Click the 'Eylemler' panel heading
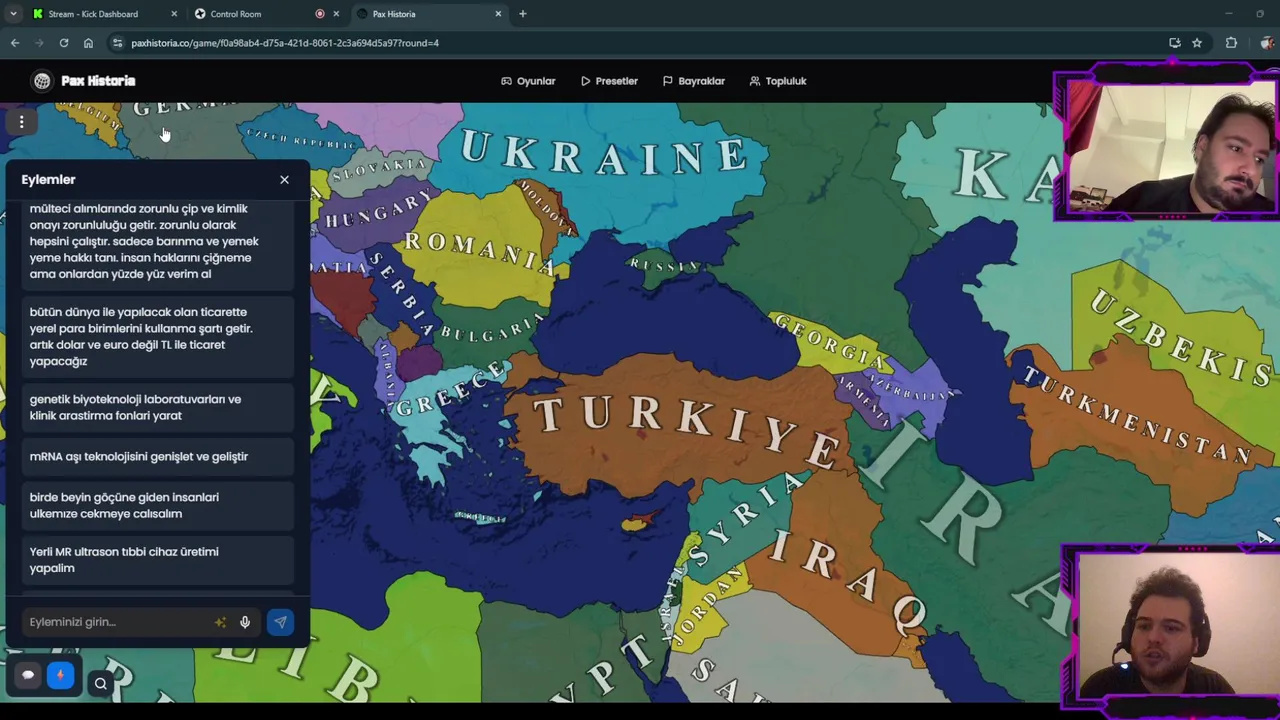Screen dimensions: 1280x720 point(48,180)
